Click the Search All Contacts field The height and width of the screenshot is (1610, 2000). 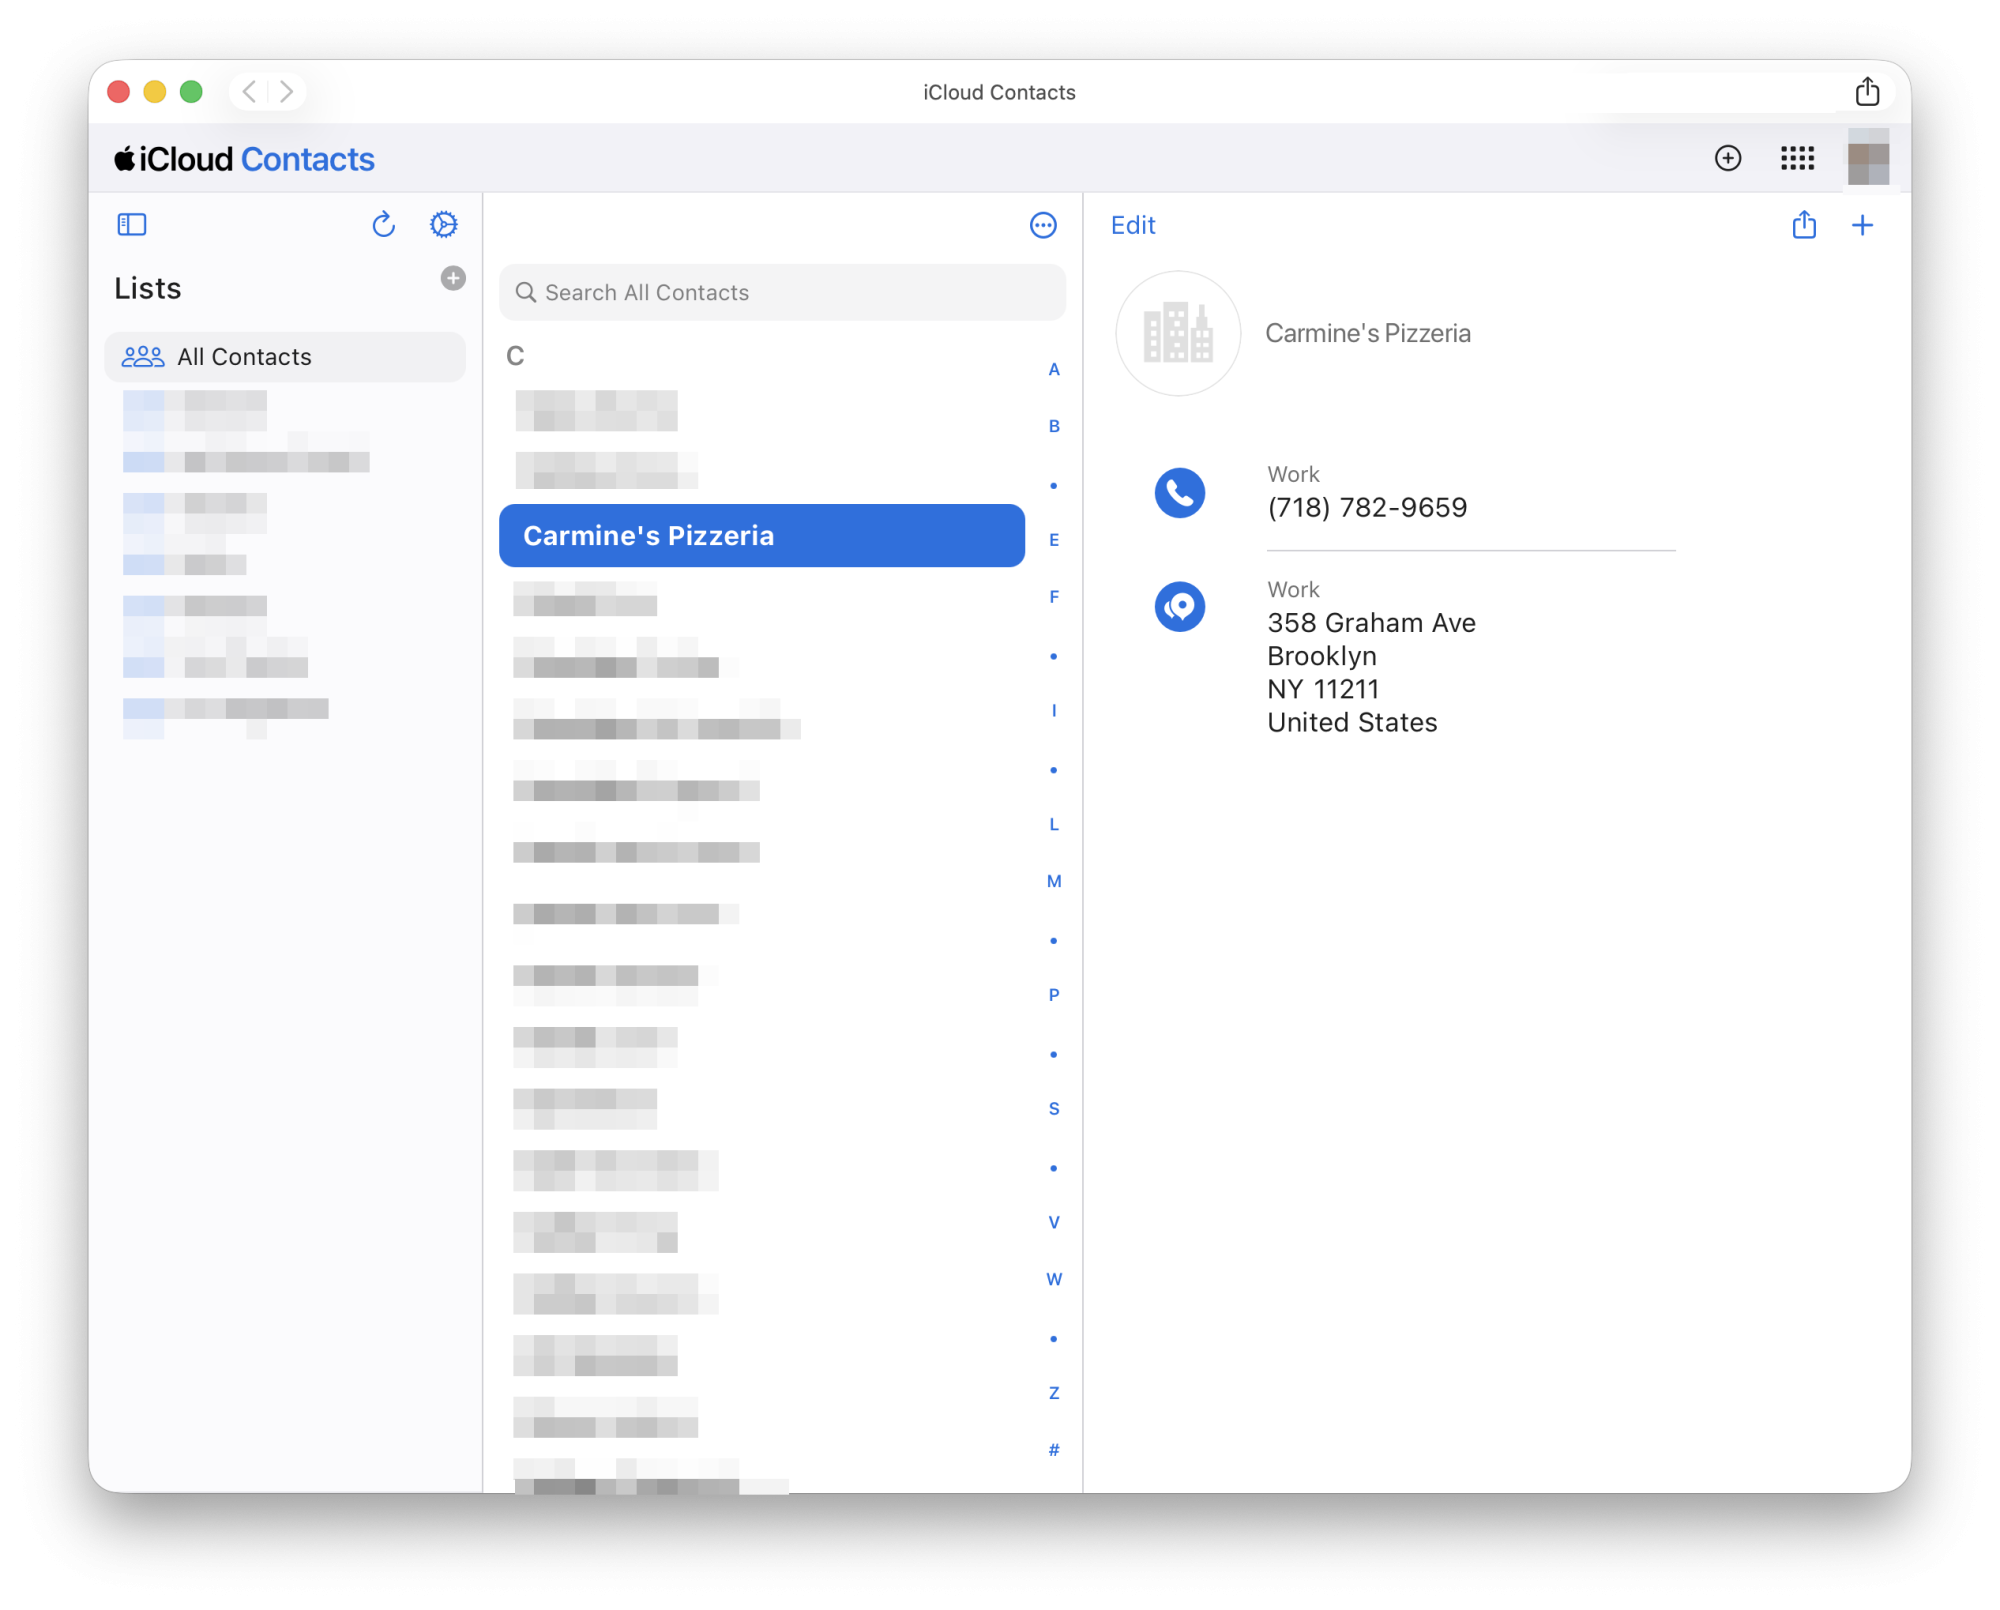point(782,293)
